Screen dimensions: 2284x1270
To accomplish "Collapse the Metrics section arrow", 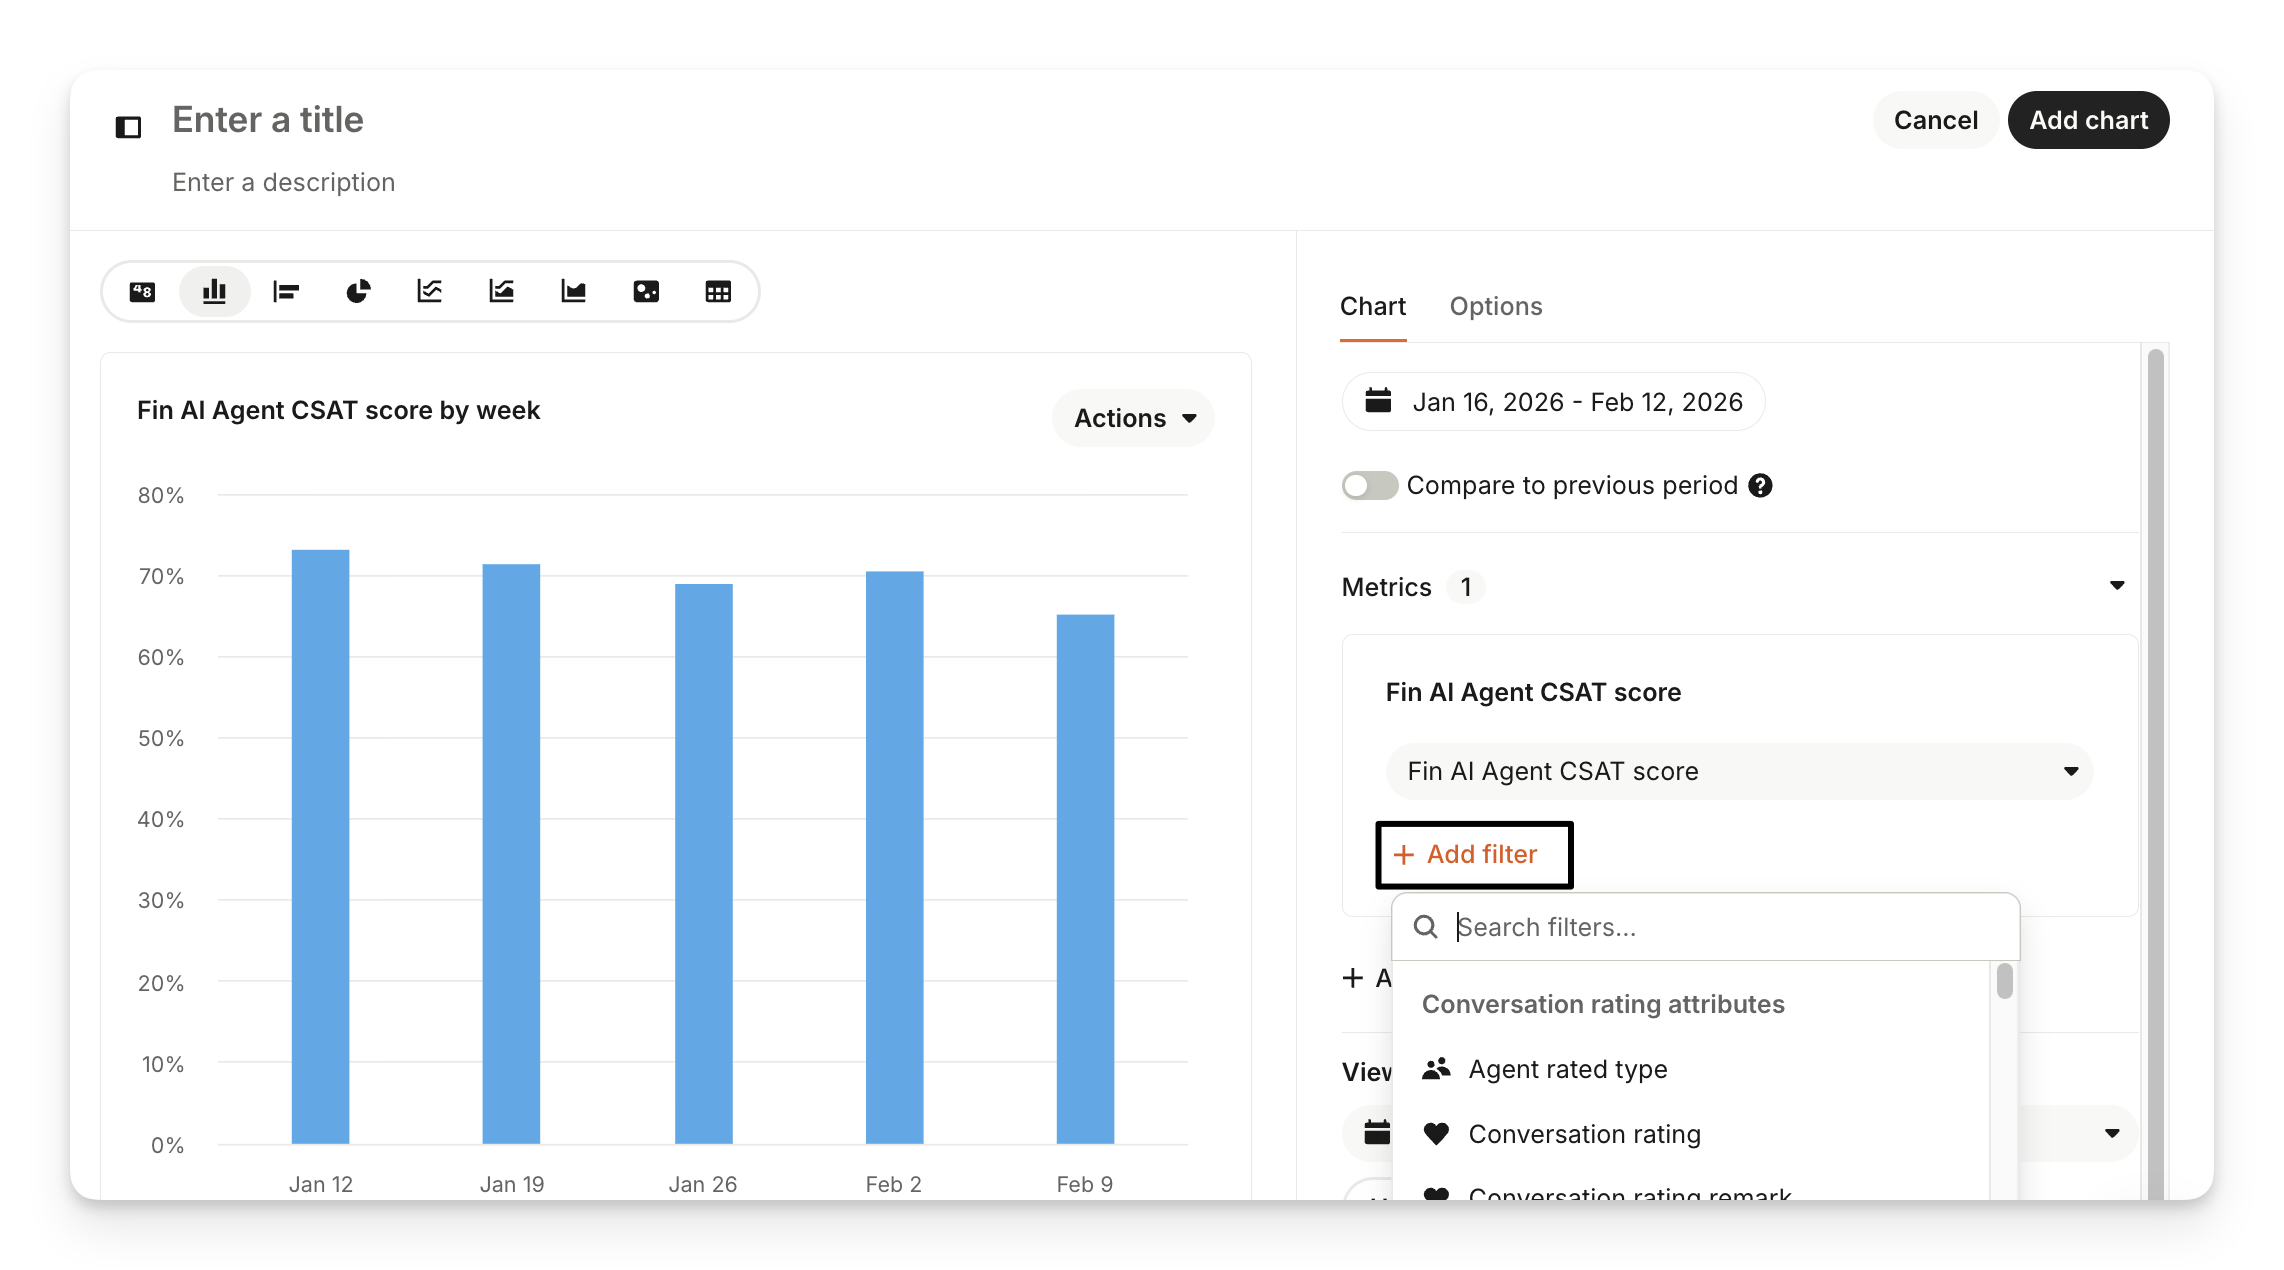I will point(2116,586).
